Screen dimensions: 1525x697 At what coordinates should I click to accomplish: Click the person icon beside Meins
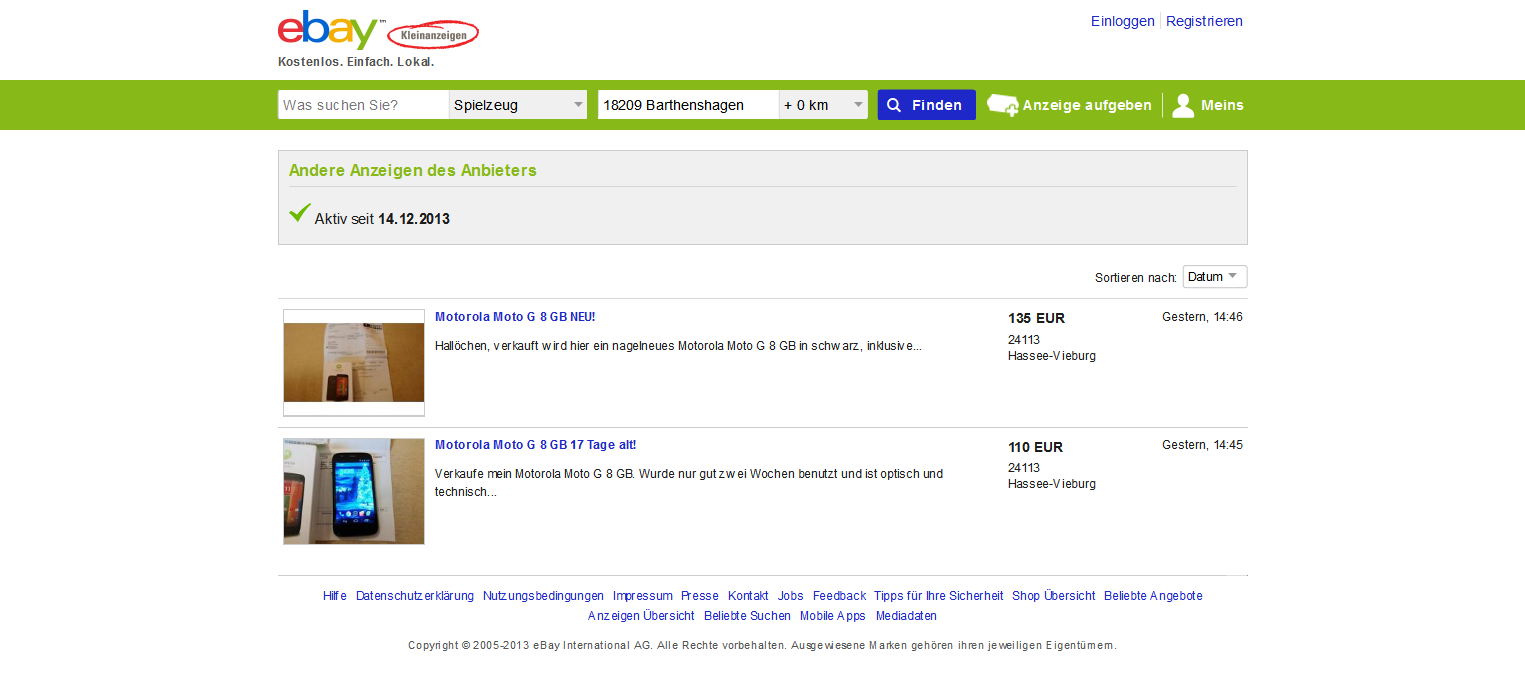[x=1183, y=105]
